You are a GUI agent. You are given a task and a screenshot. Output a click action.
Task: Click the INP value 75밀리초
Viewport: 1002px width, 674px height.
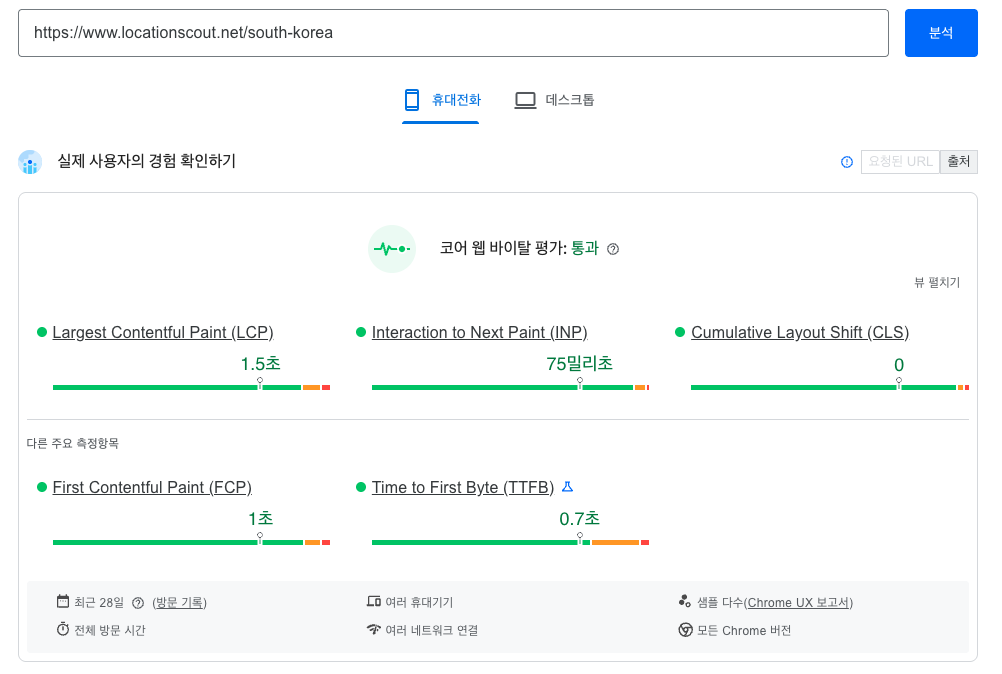[580, 364]
